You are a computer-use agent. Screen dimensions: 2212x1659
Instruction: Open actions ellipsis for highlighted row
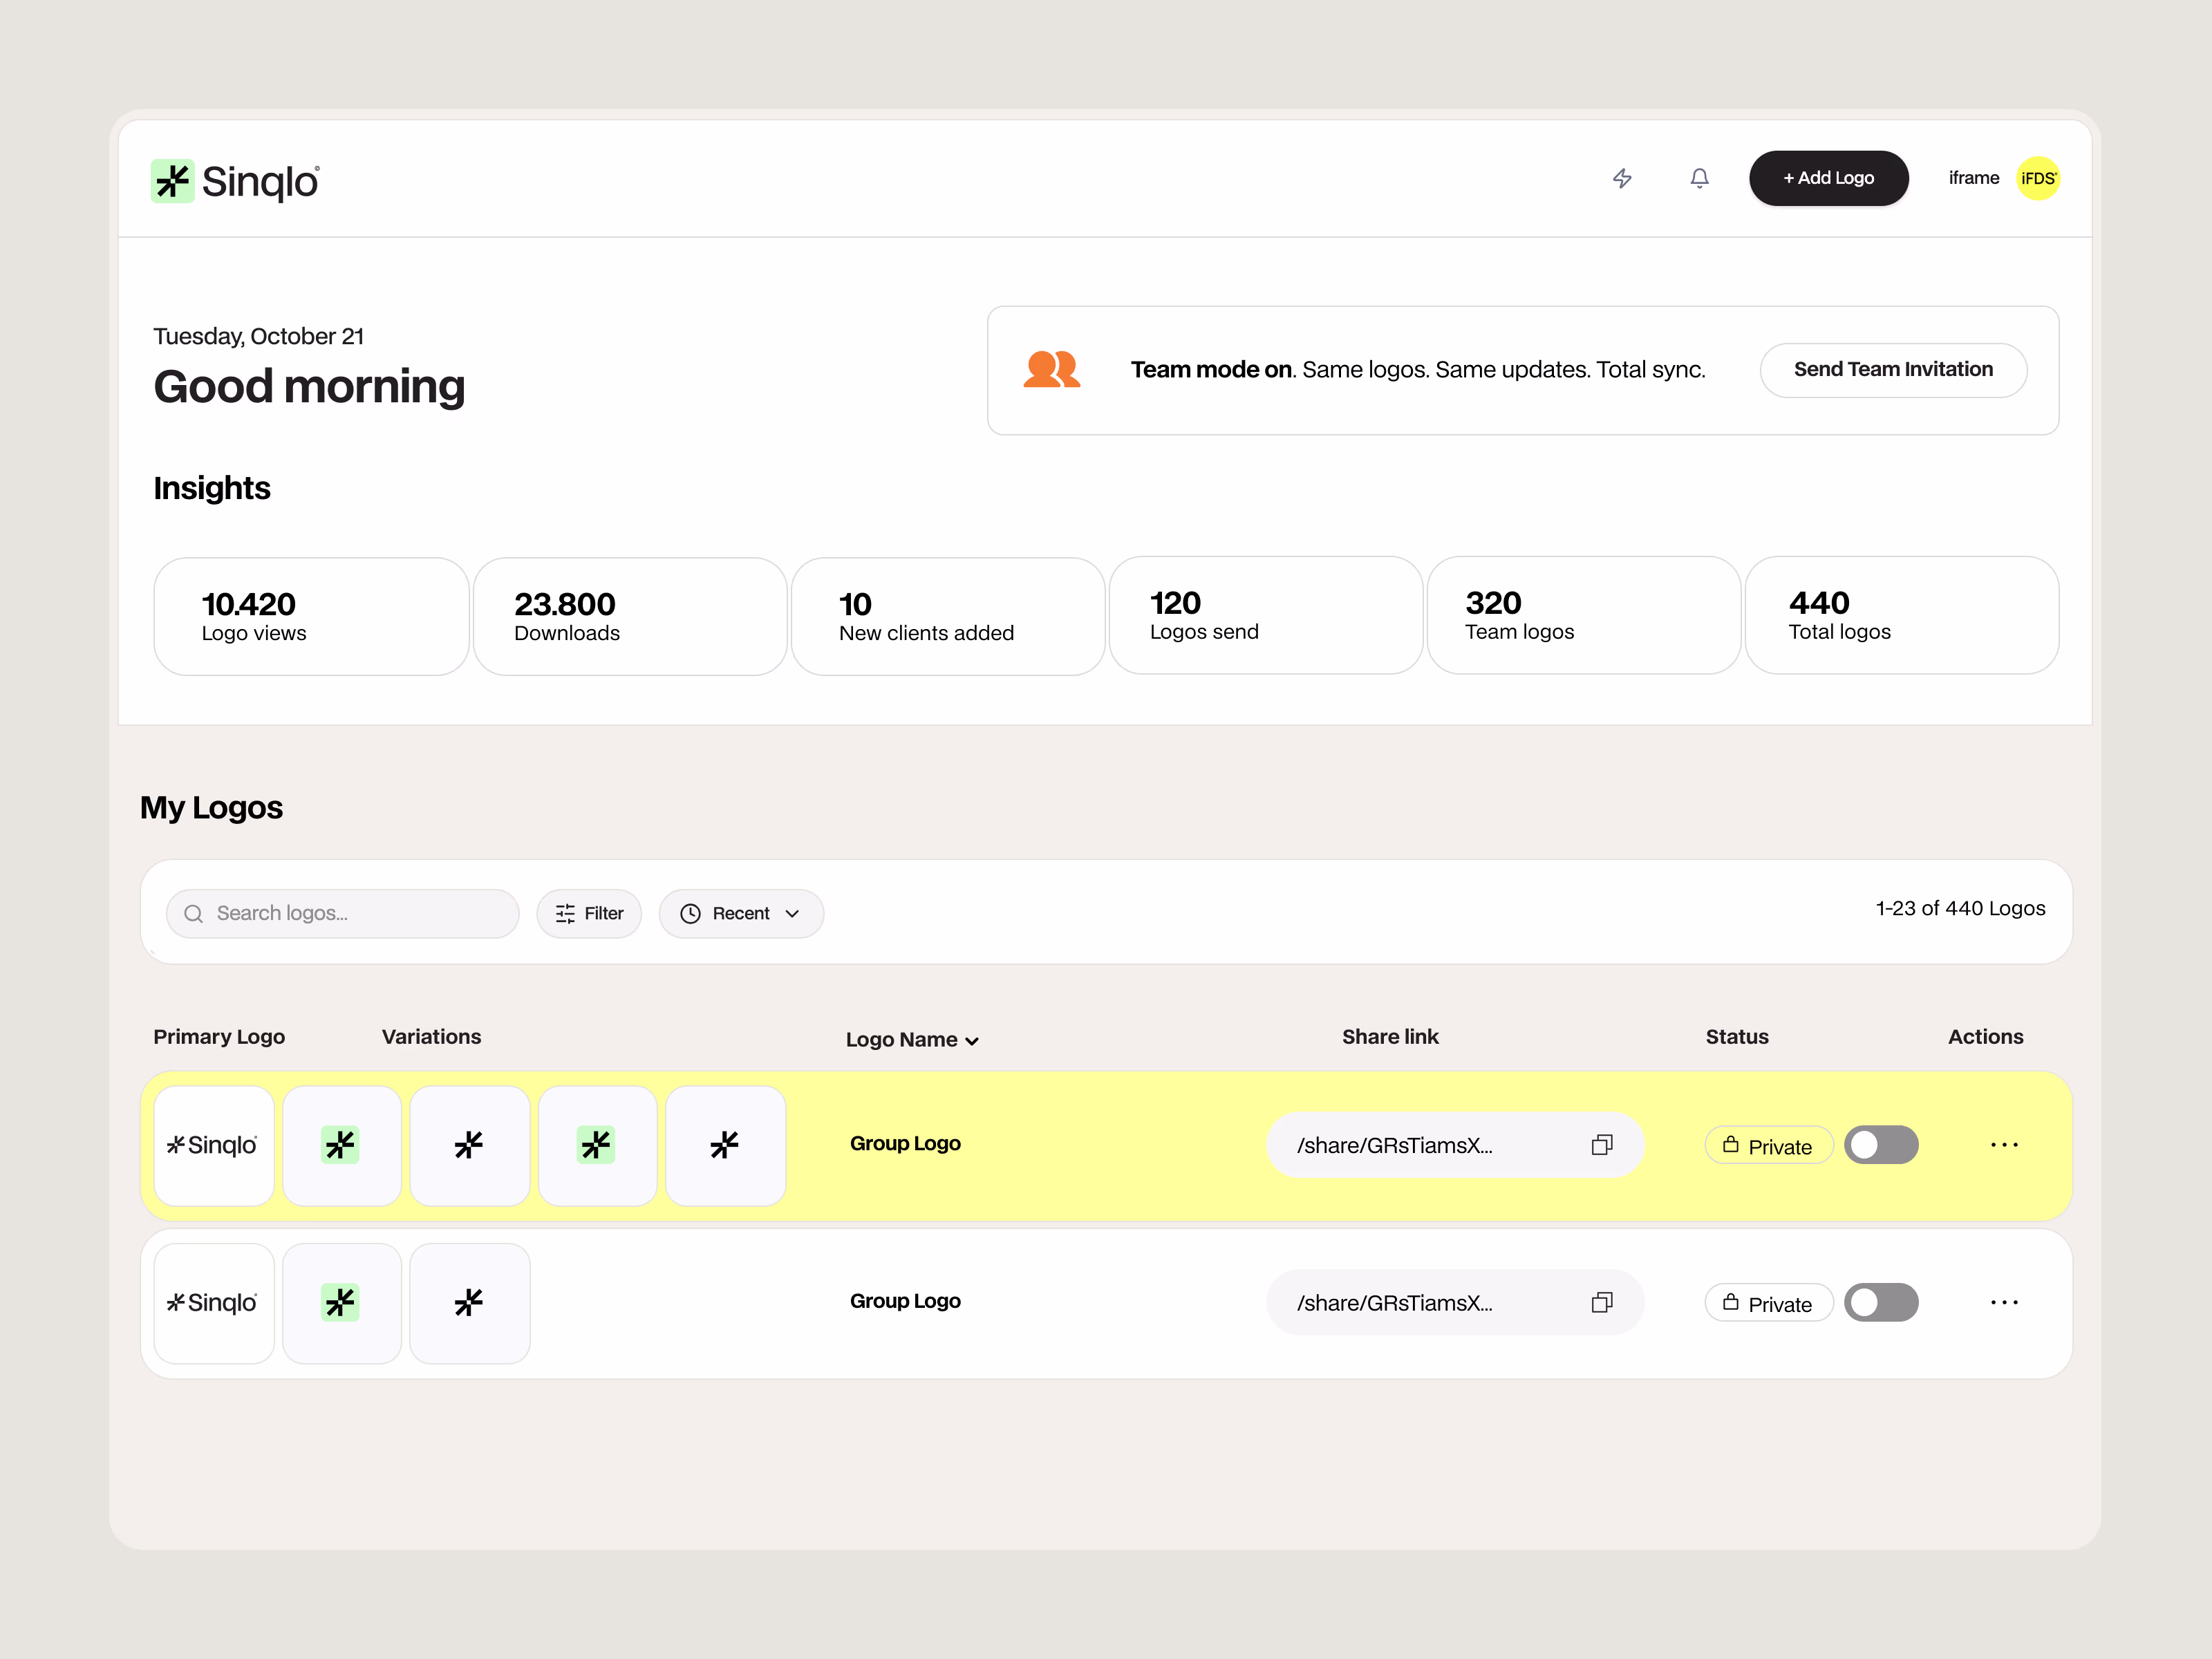click(2003, 1145)
